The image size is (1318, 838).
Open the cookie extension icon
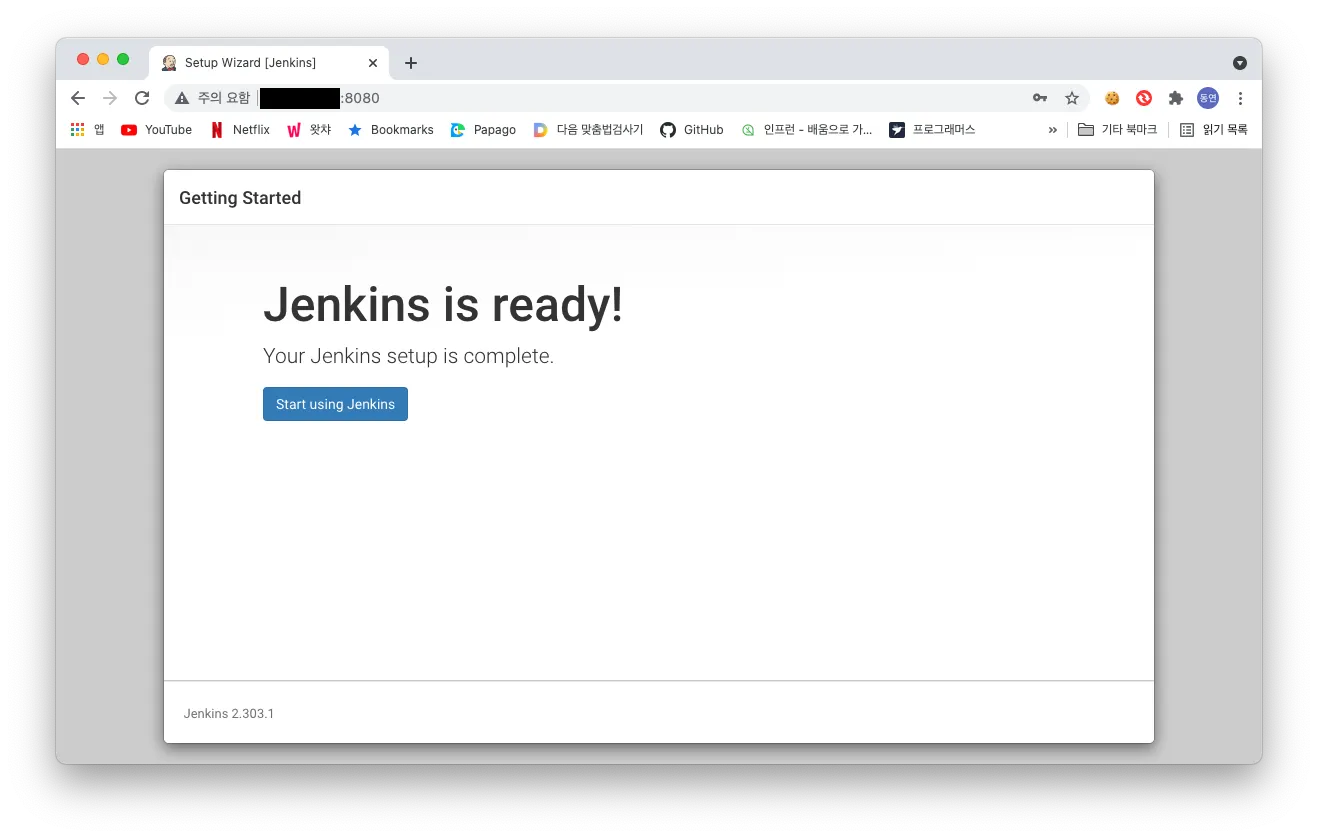(1112, 98)
